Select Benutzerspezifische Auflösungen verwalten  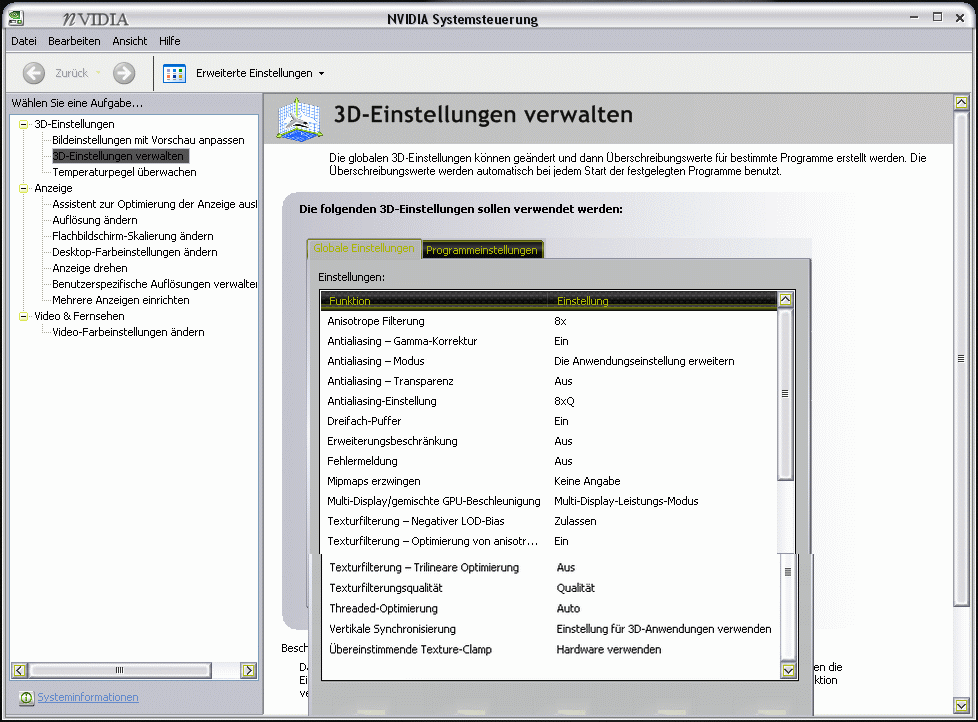click(x=155, y=284)
